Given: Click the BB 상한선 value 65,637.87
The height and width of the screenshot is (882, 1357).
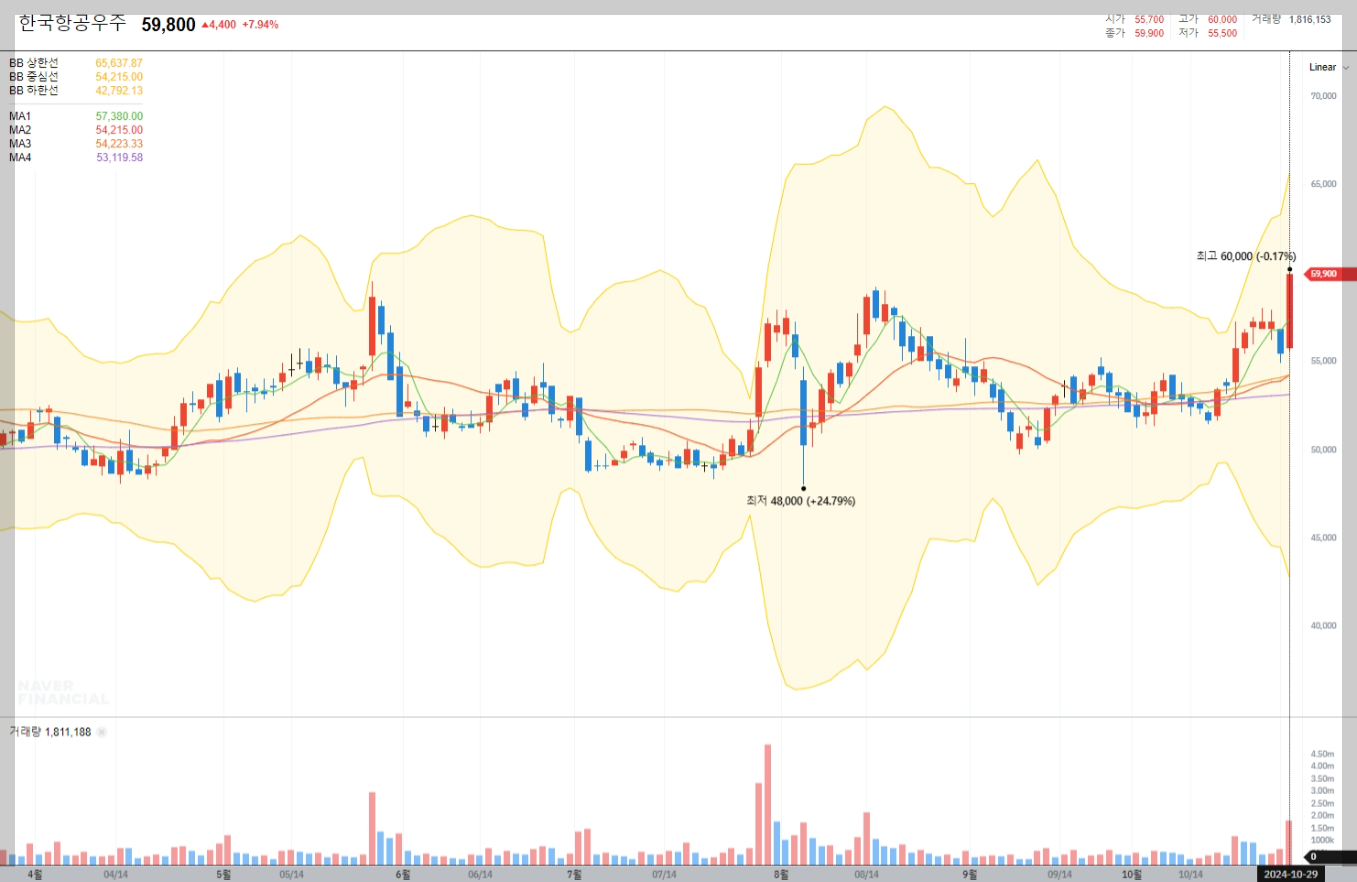Looking at the screenshot, I should (x=119, y=62).
